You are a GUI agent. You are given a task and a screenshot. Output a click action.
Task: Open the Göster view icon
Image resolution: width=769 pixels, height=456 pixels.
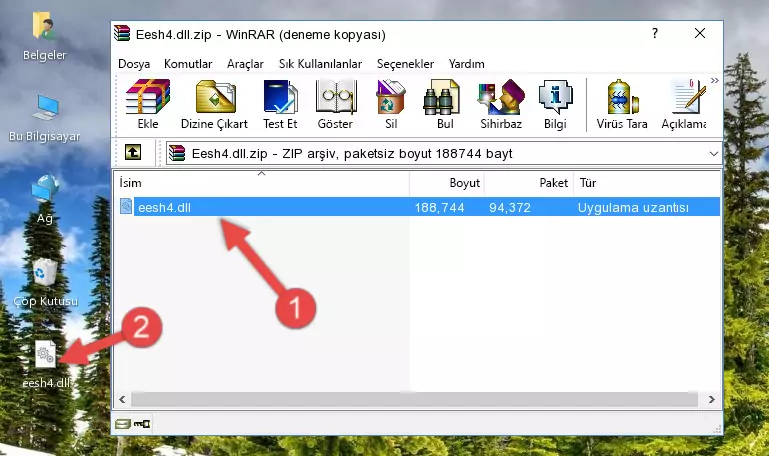(335, 104)
